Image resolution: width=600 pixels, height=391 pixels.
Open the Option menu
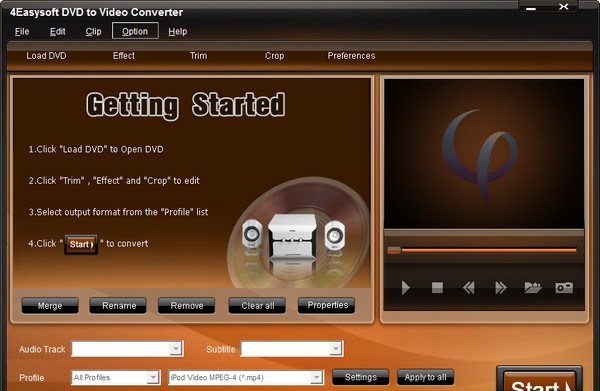[135, 31]
